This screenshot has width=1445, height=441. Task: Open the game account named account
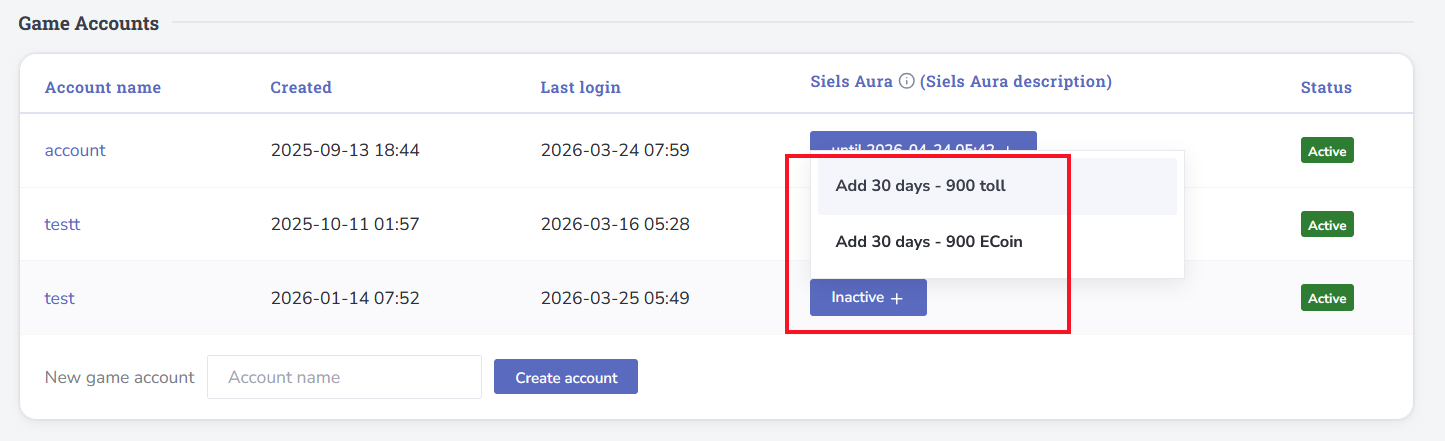coord(75,151)
